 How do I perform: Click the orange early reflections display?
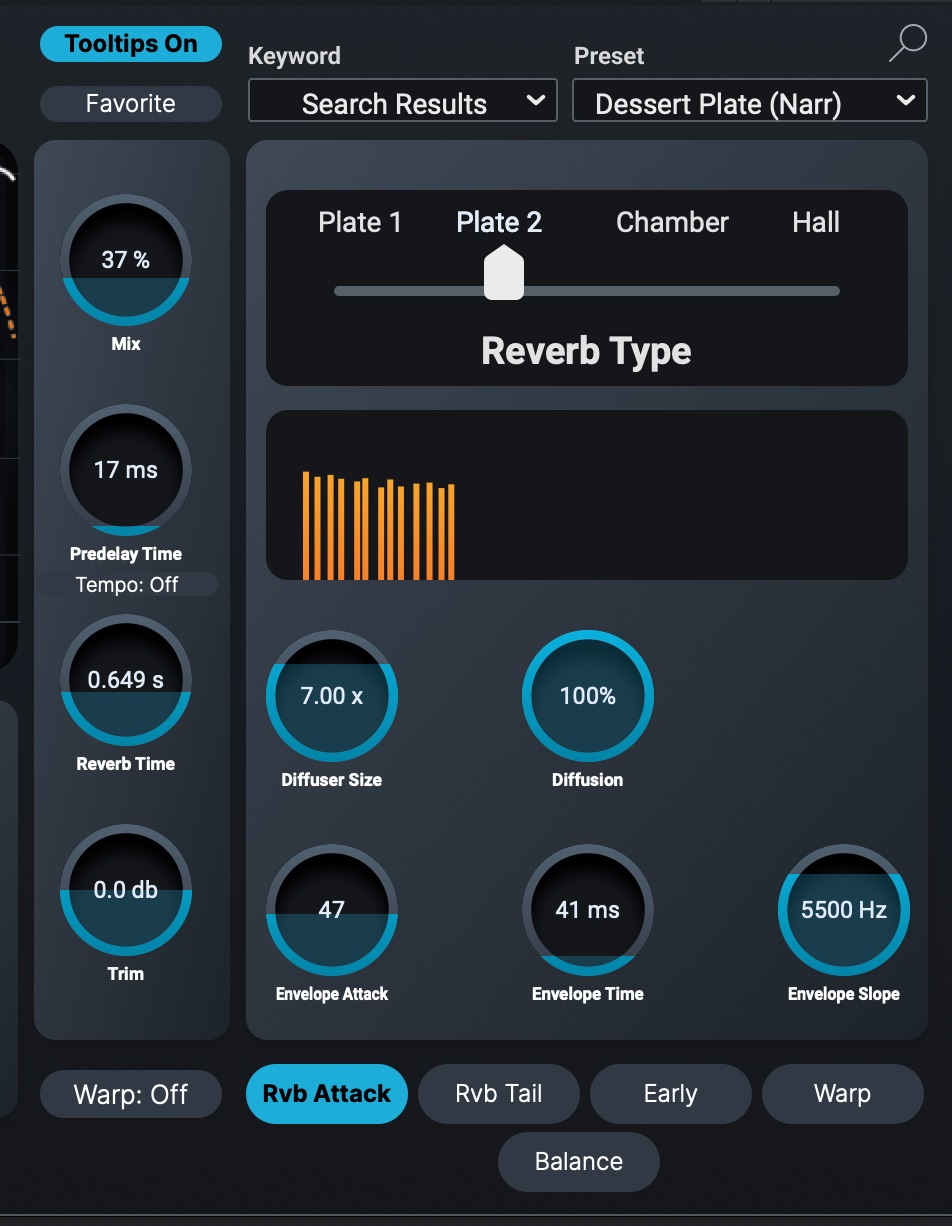[x=586, y=495]
